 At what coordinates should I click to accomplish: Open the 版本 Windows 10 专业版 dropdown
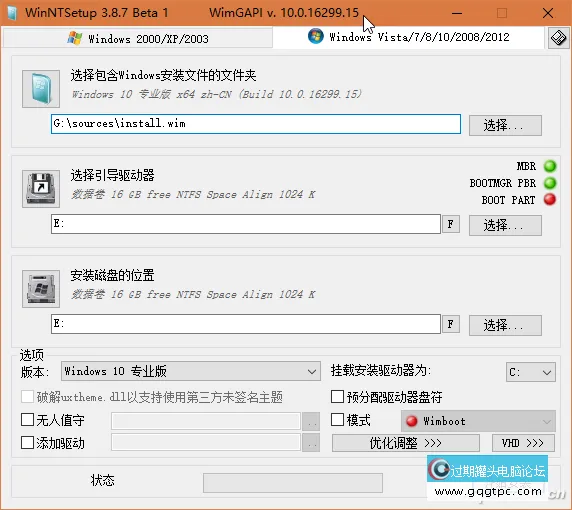tap(191, 371)
